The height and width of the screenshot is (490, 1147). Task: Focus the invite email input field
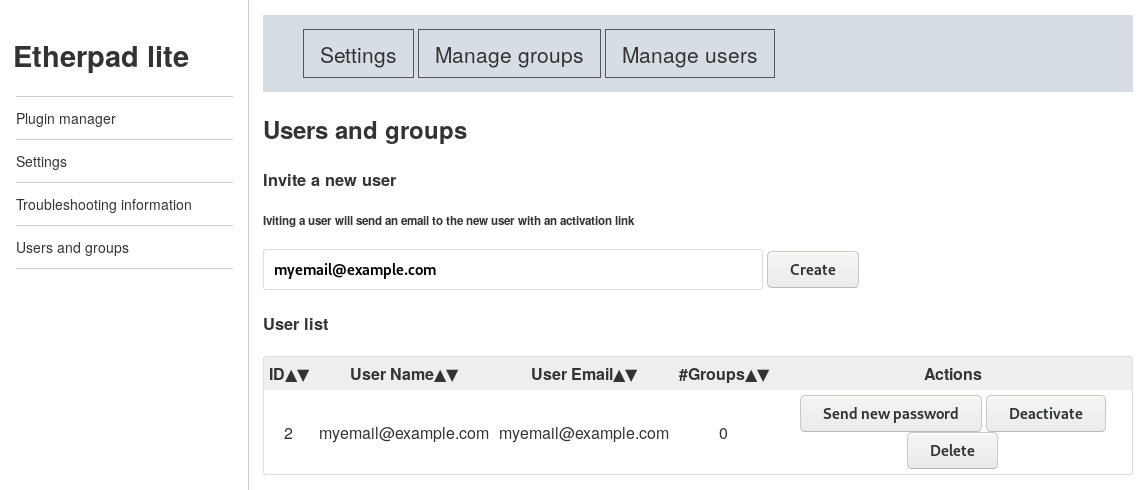pyautogui.click(x=513, y=269)
